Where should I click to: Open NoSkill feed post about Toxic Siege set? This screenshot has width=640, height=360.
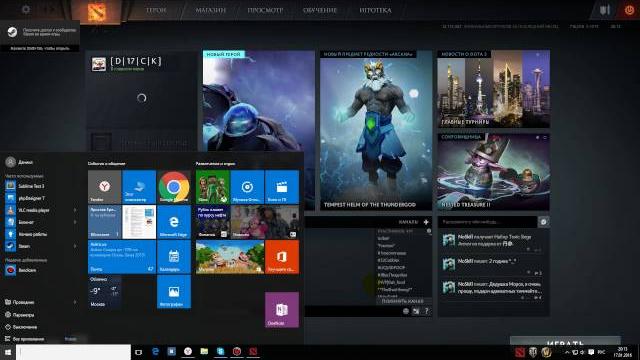[493, 242]
